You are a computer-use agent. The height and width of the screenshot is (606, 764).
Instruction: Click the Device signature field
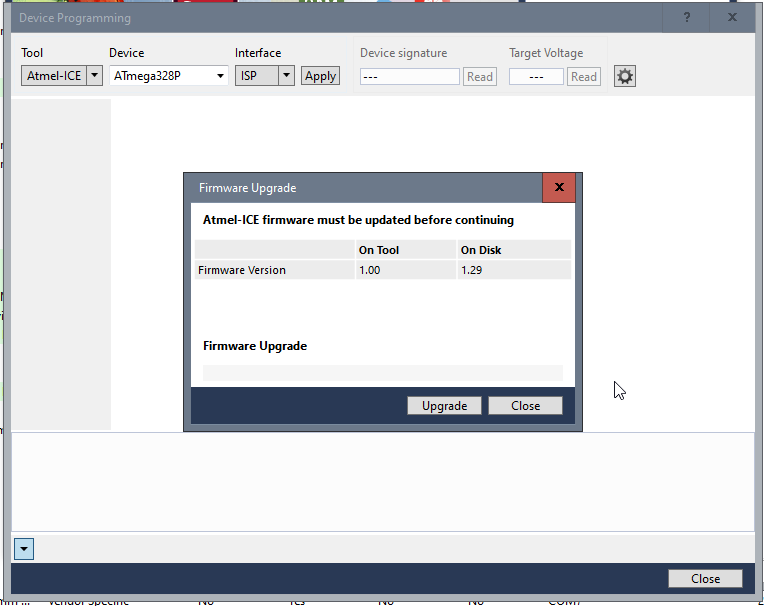[x=410, y=76]
